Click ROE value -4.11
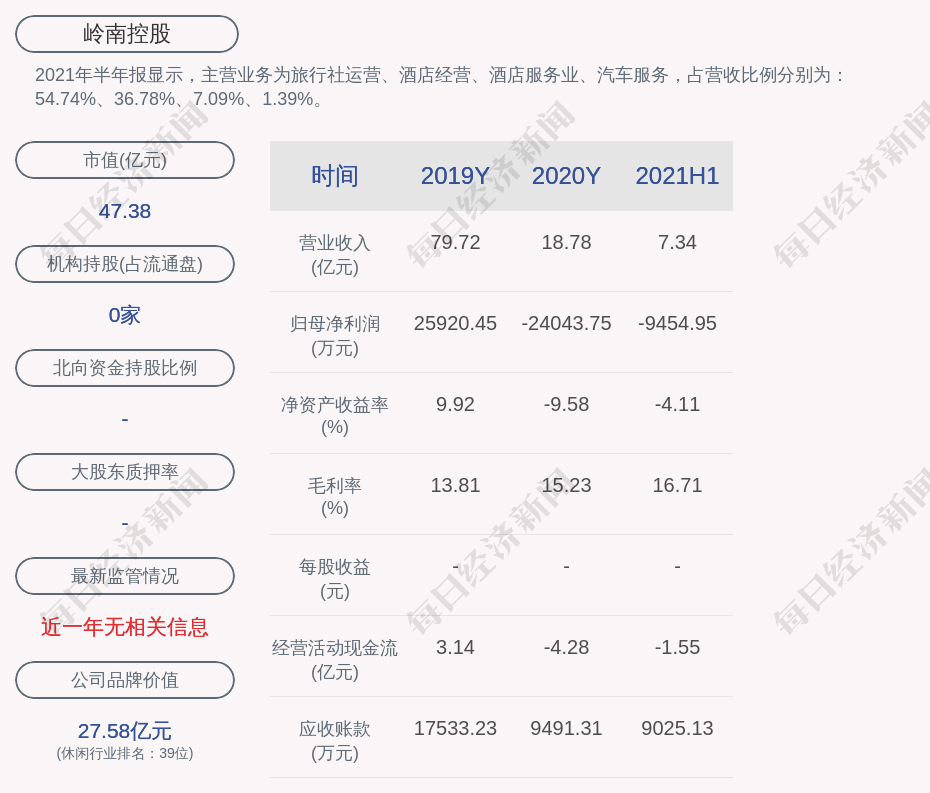930x793 pixels. (x=677, y=405)
